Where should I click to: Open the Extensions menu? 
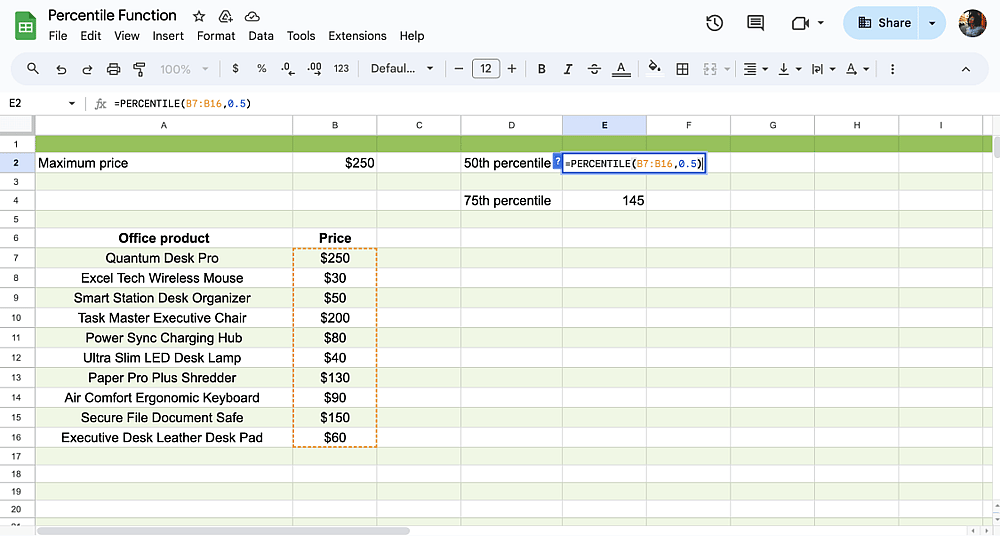[x=357, y=36]
